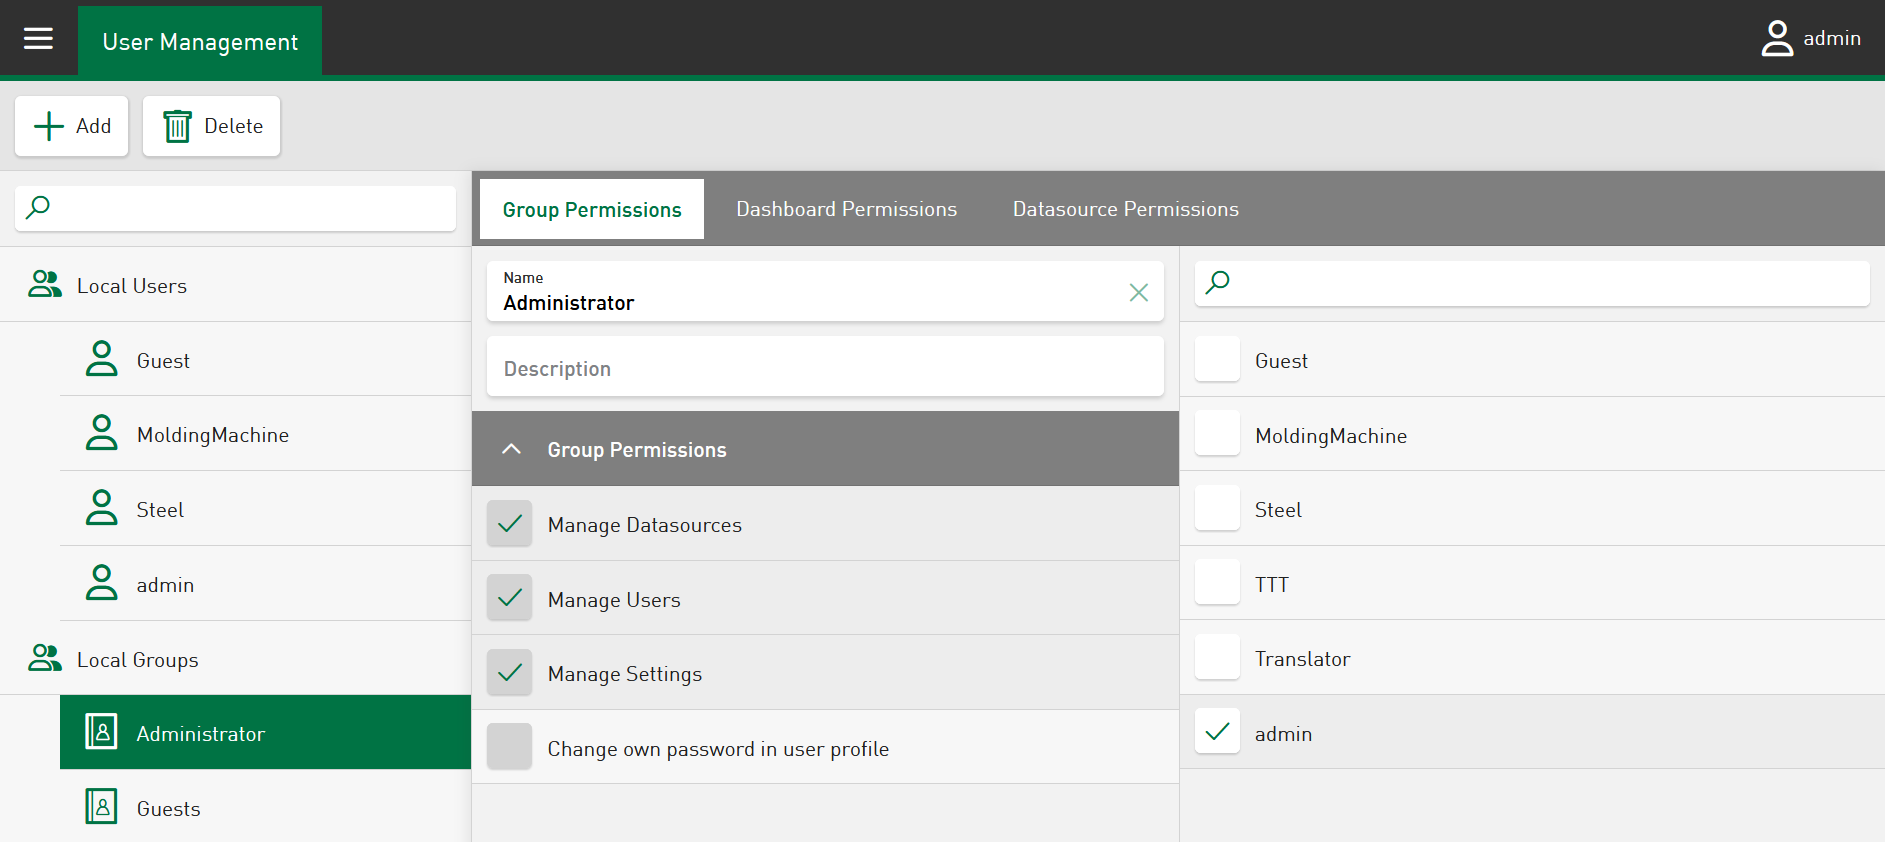The width and height of the screenshot is (1885, 842).
Task: Enable Change own password in user profile
Action: tap(510, 748)
